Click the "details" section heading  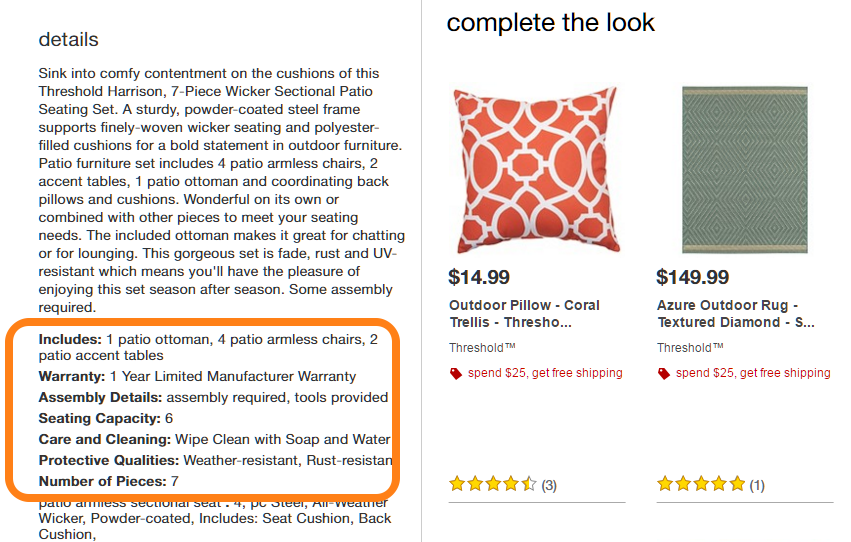coord(68,40)
